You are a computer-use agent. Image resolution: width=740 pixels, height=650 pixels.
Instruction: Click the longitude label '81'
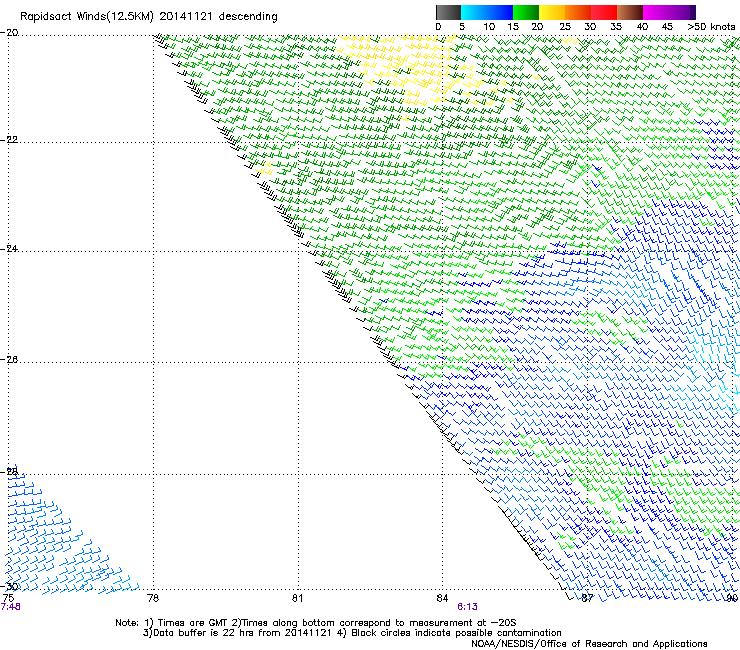[297, 598]
